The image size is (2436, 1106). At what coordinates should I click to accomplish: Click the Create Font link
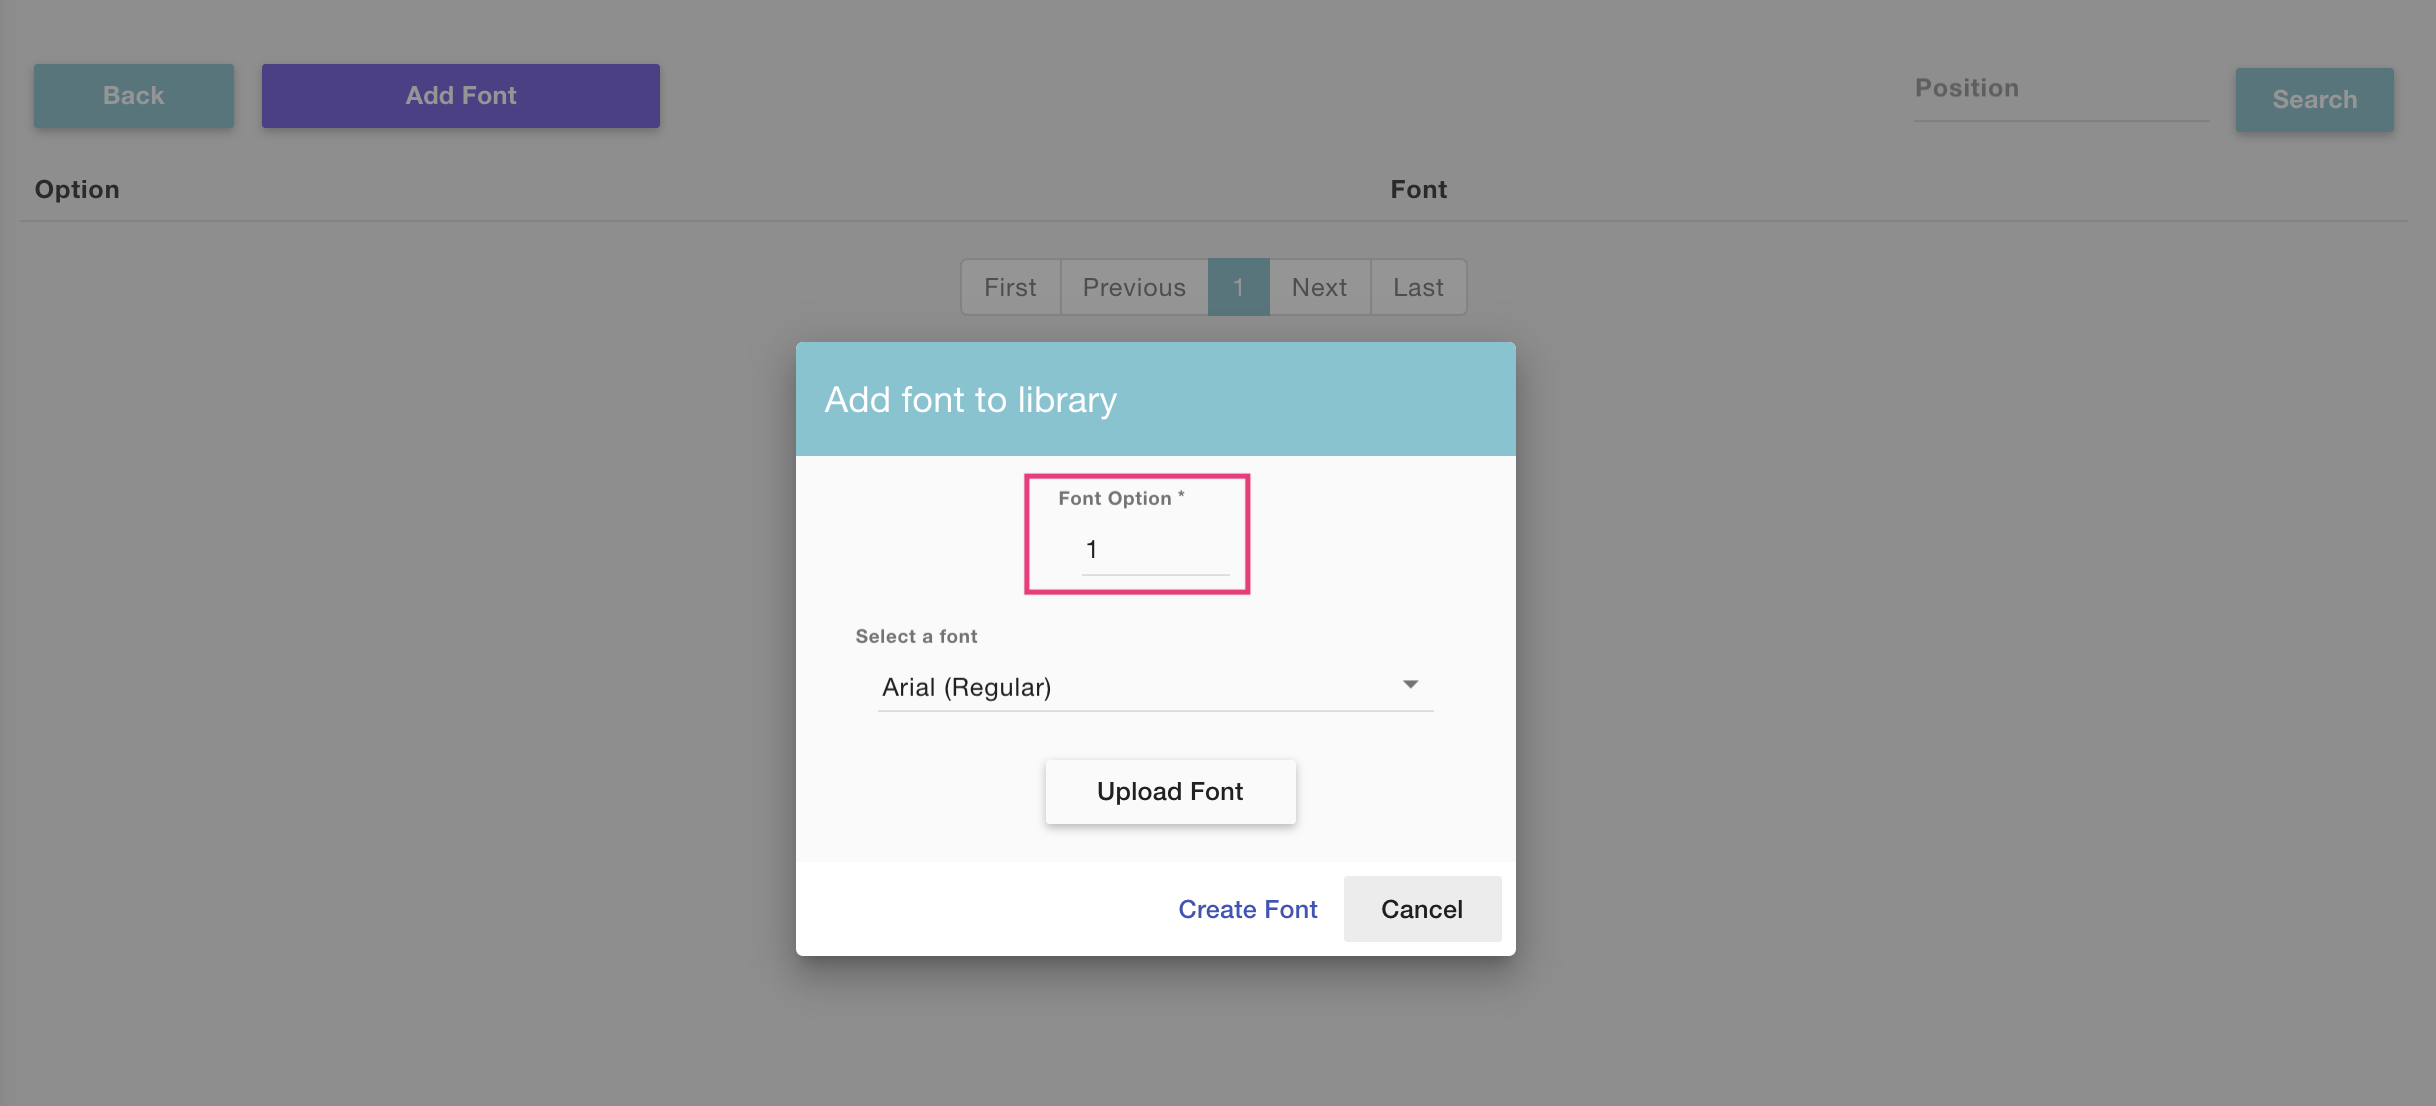tap(1247, 909)
